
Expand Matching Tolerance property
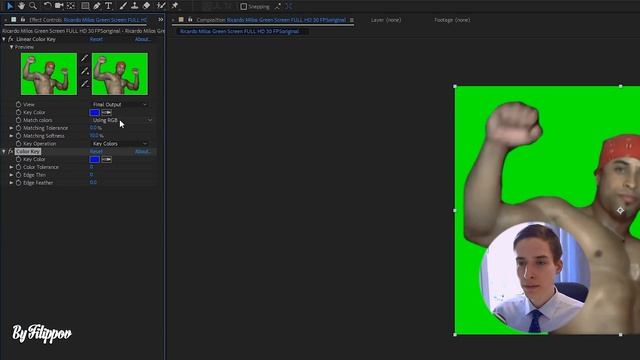coord(11,128)
